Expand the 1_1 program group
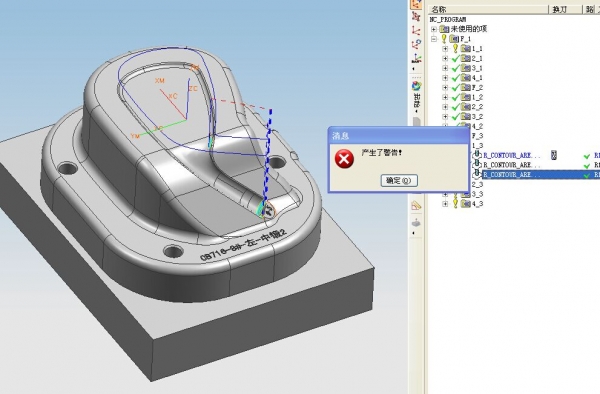600x394 pixels. (445, 49)
